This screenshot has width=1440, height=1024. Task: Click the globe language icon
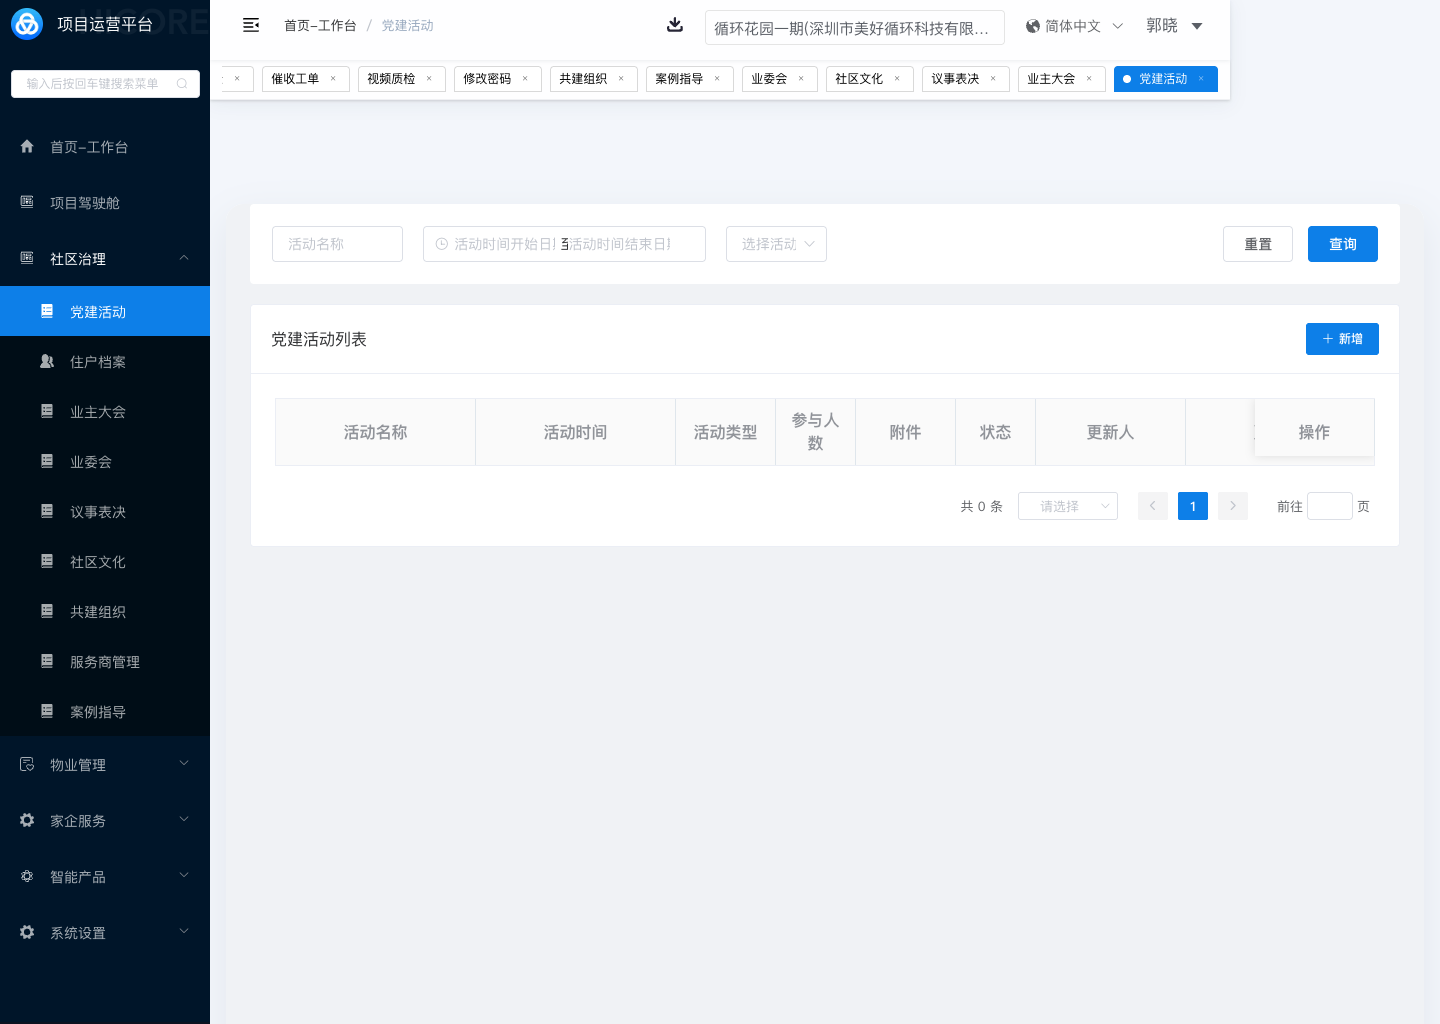pyautogui.click(x=1033, y=26)
